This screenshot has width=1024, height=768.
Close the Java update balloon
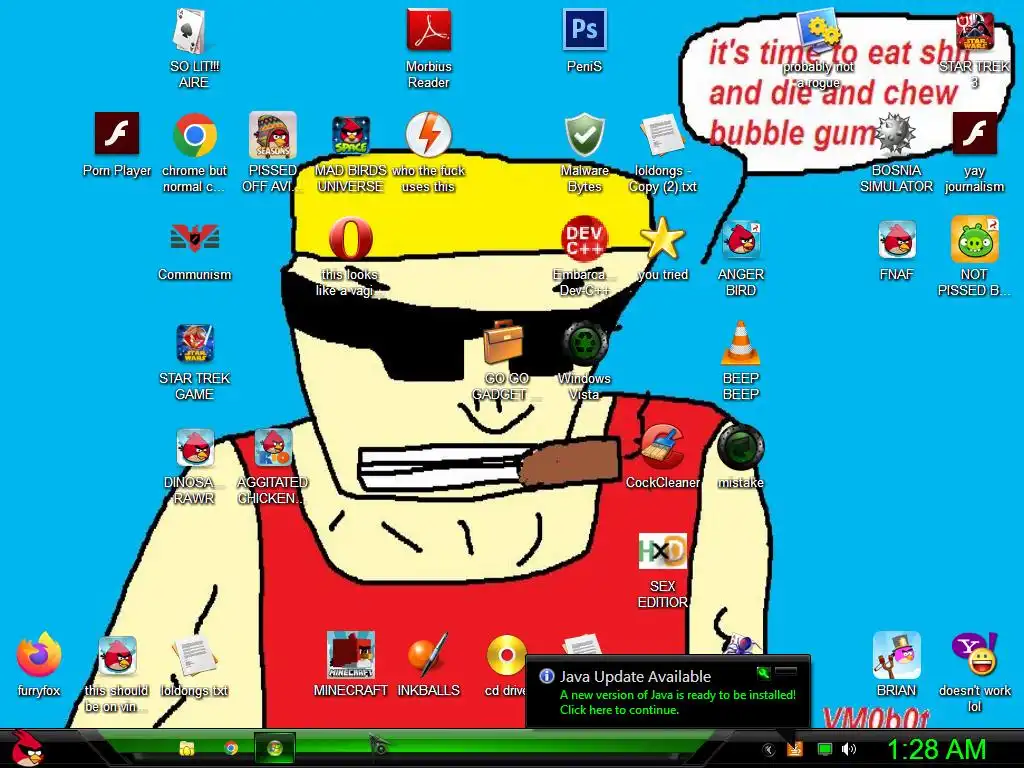pos(786,671)
